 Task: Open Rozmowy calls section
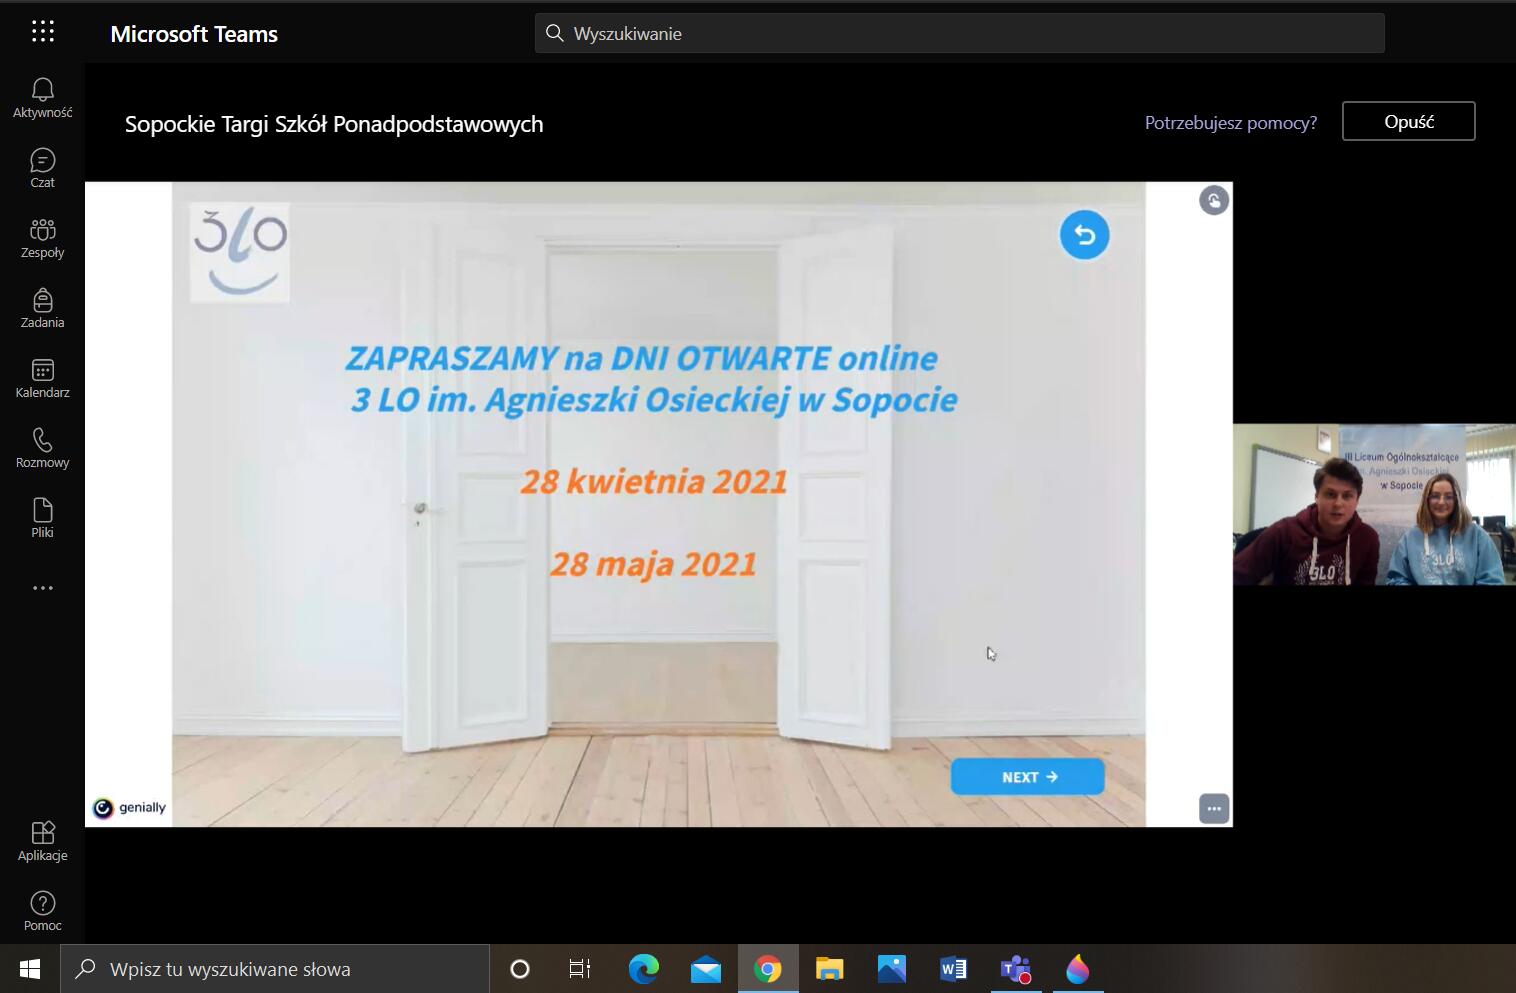click(x=42, y=448)
